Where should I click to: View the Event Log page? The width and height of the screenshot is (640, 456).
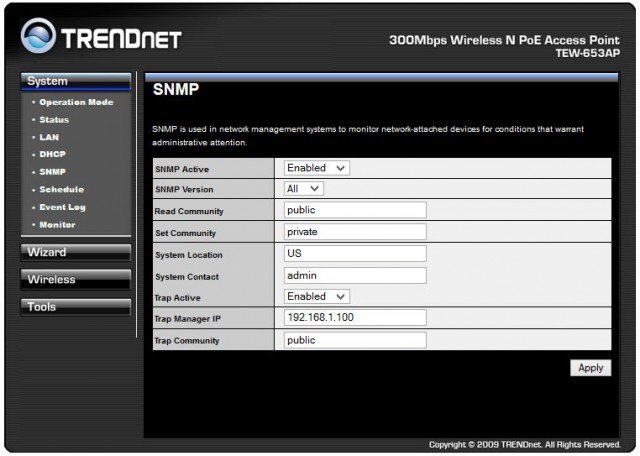tap(62, 207)
